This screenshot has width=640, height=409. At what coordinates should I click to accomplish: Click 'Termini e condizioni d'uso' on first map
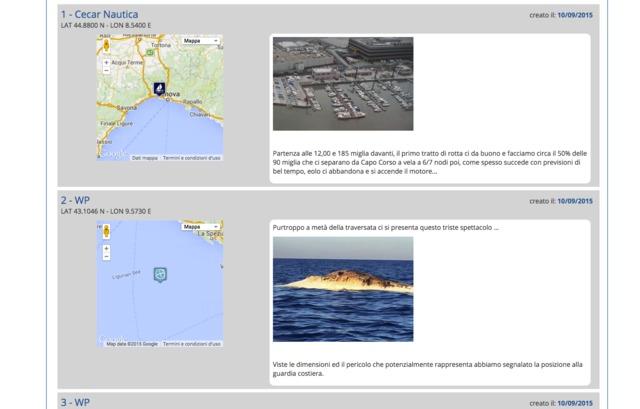coord(192,158)
